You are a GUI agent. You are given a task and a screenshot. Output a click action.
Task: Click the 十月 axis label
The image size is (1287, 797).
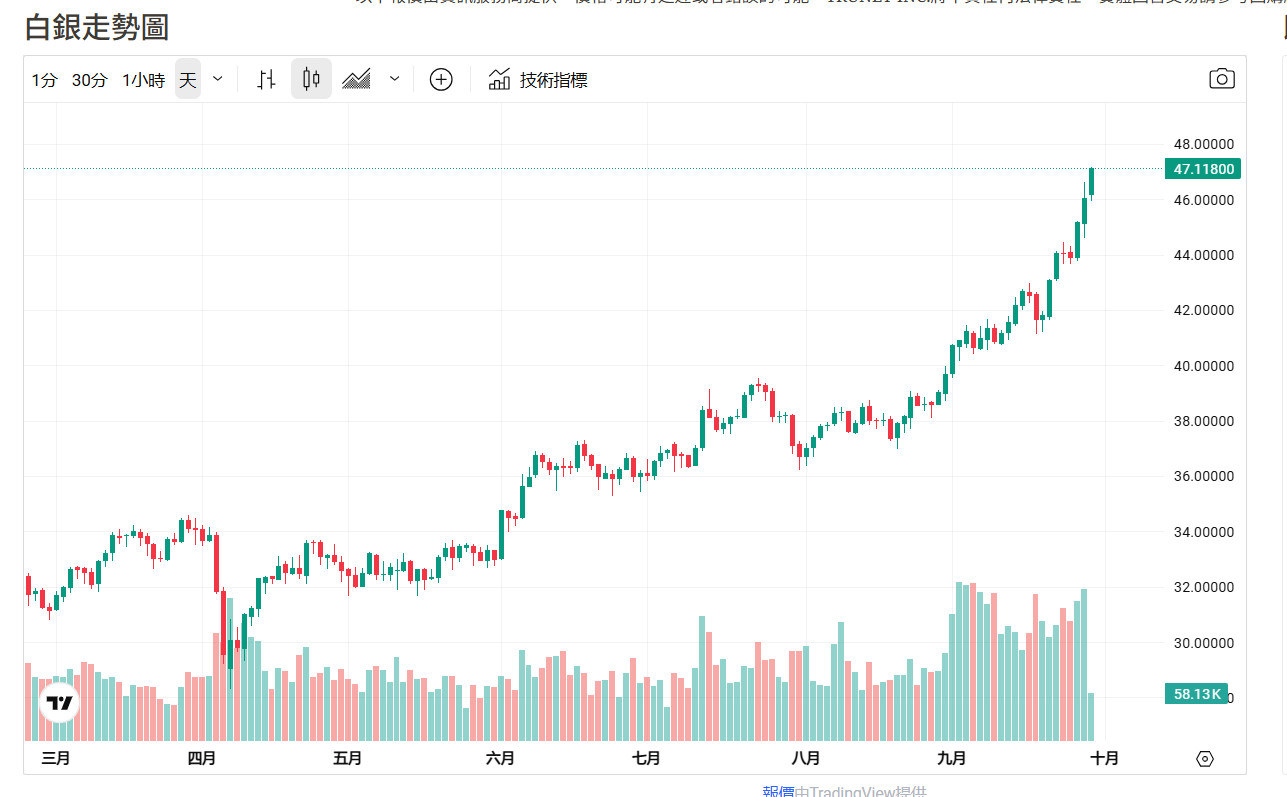click(1105, 758)
